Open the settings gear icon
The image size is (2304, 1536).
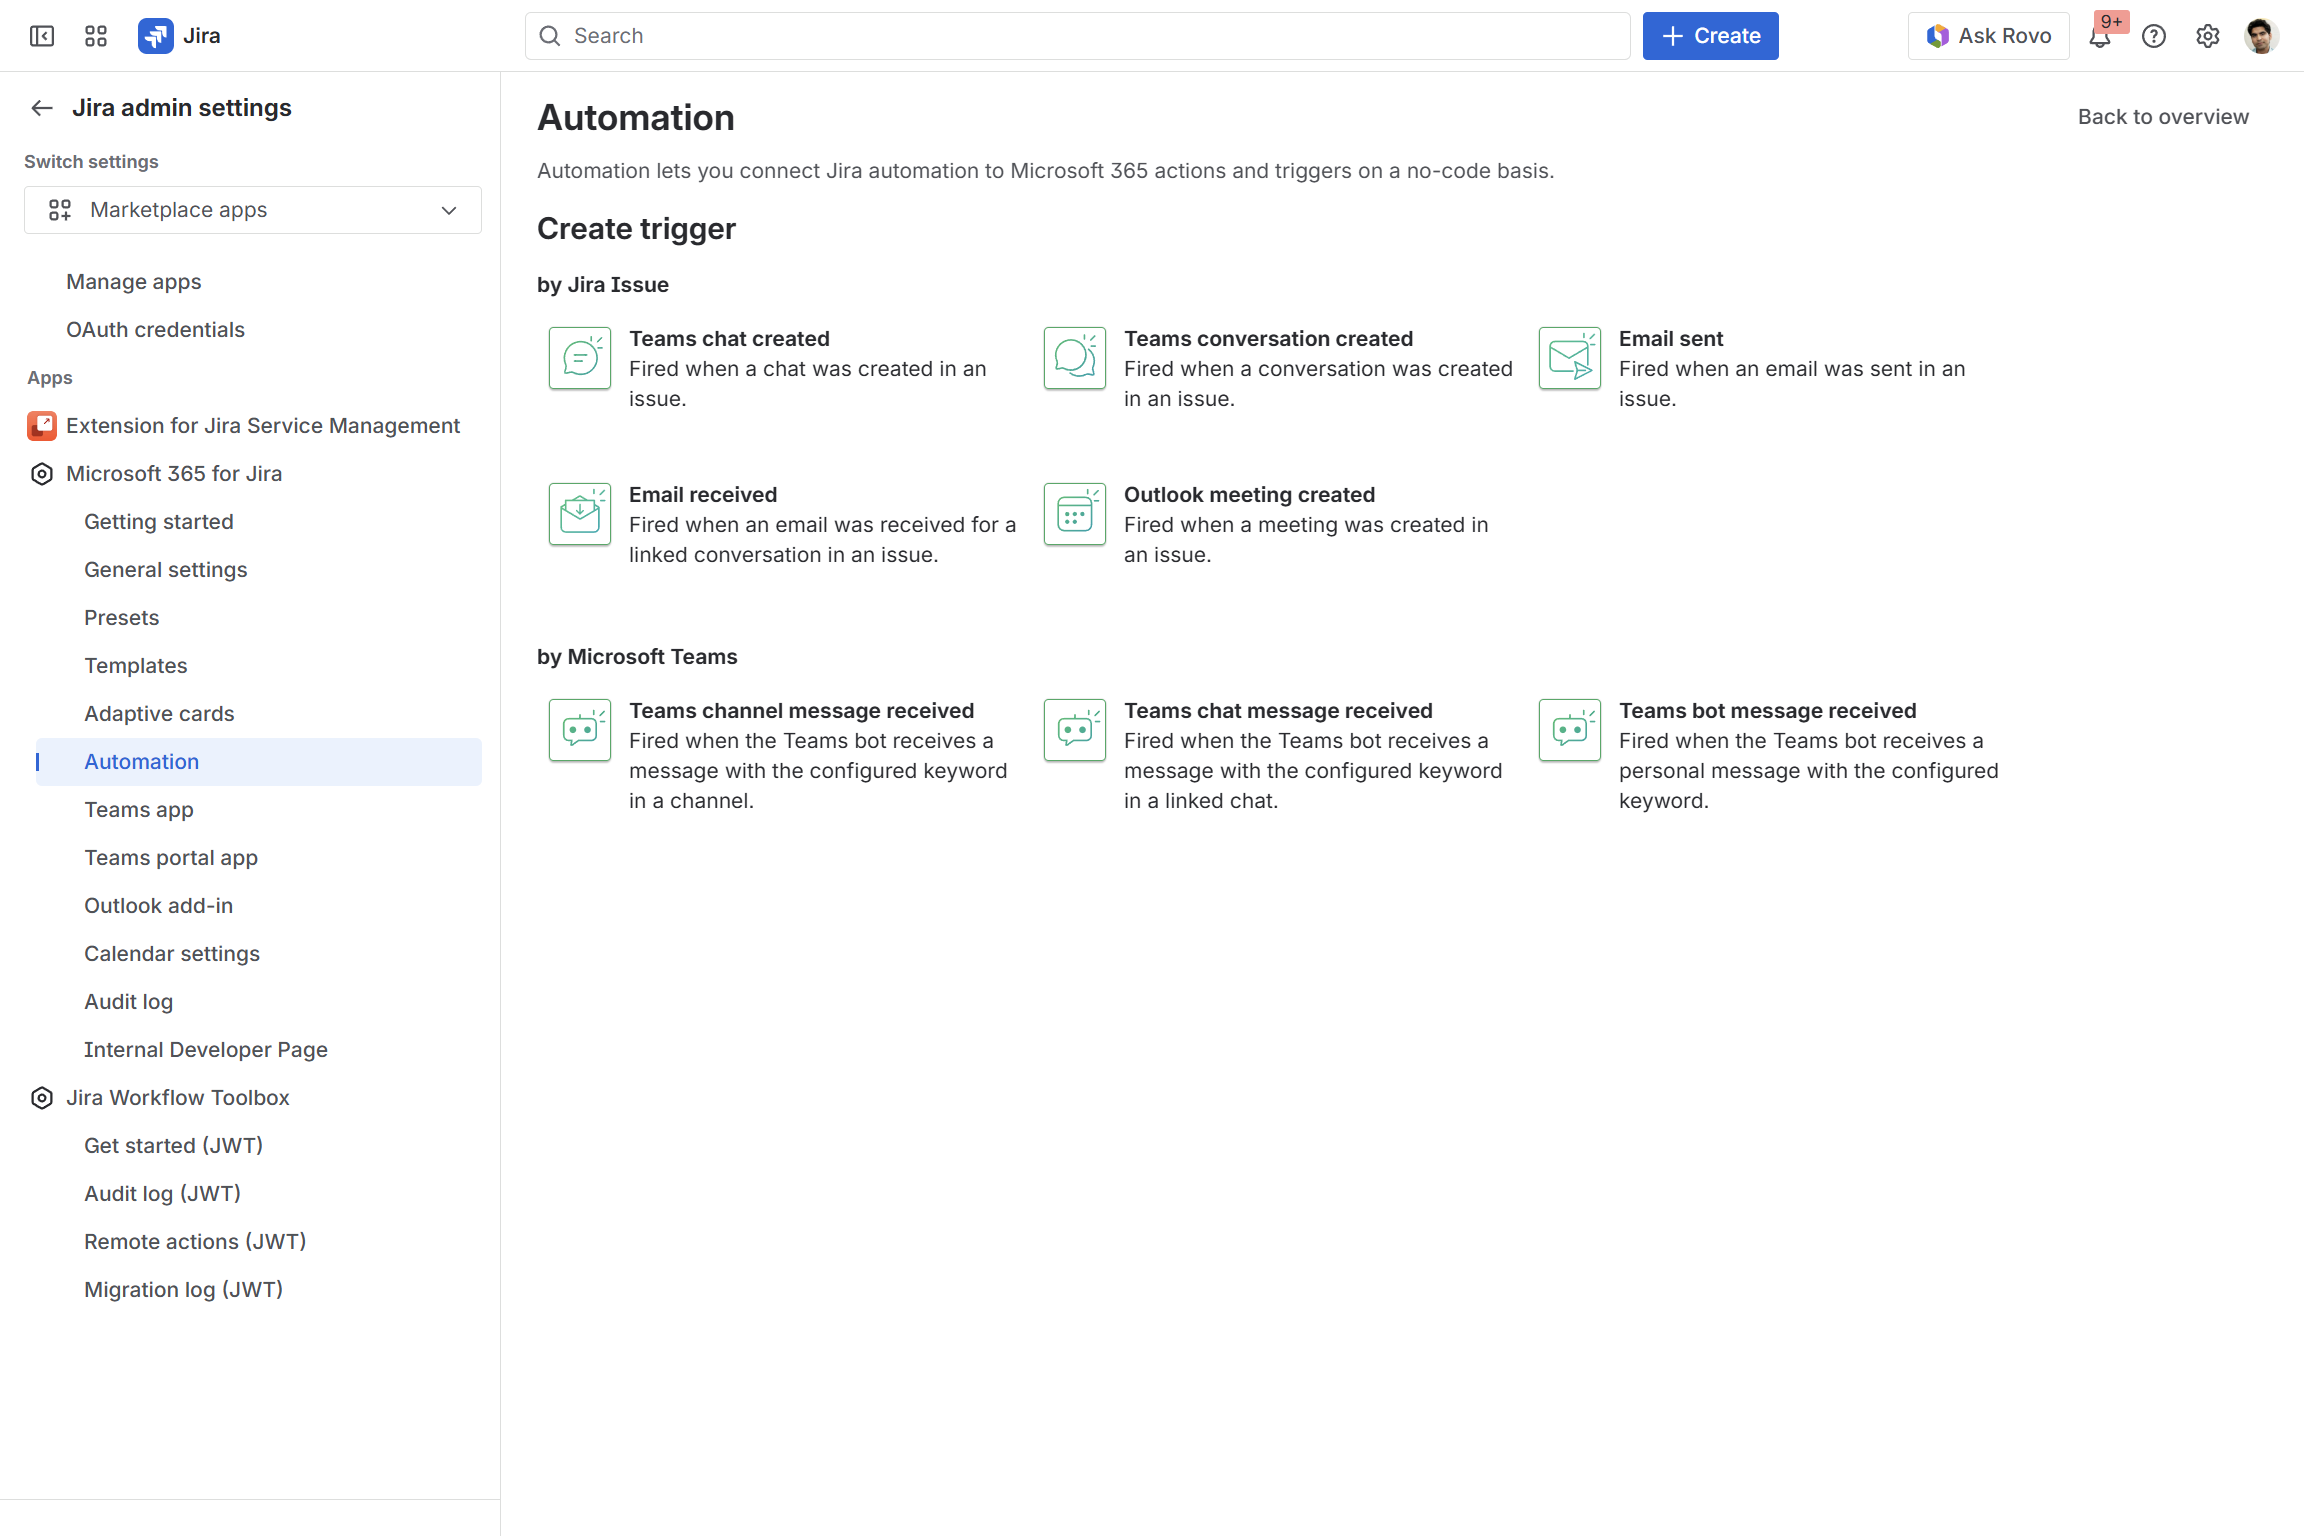coord(2208,36)
